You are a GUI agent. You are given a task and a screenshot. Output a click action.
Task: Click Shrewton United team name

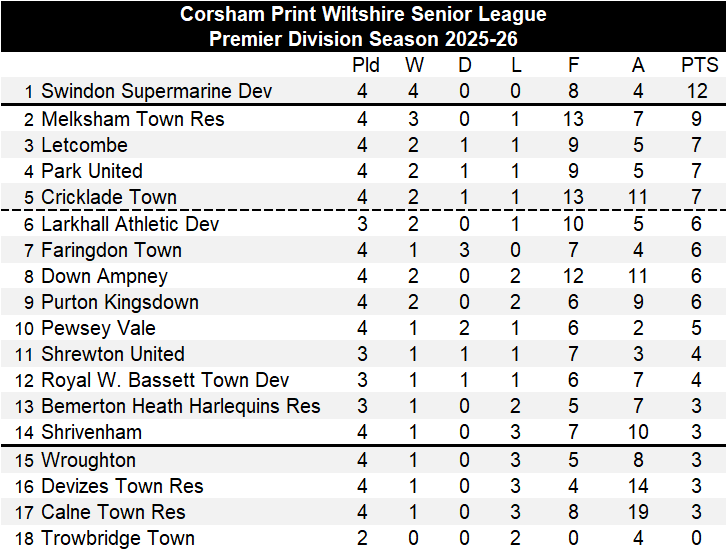[x=112, y=354]
